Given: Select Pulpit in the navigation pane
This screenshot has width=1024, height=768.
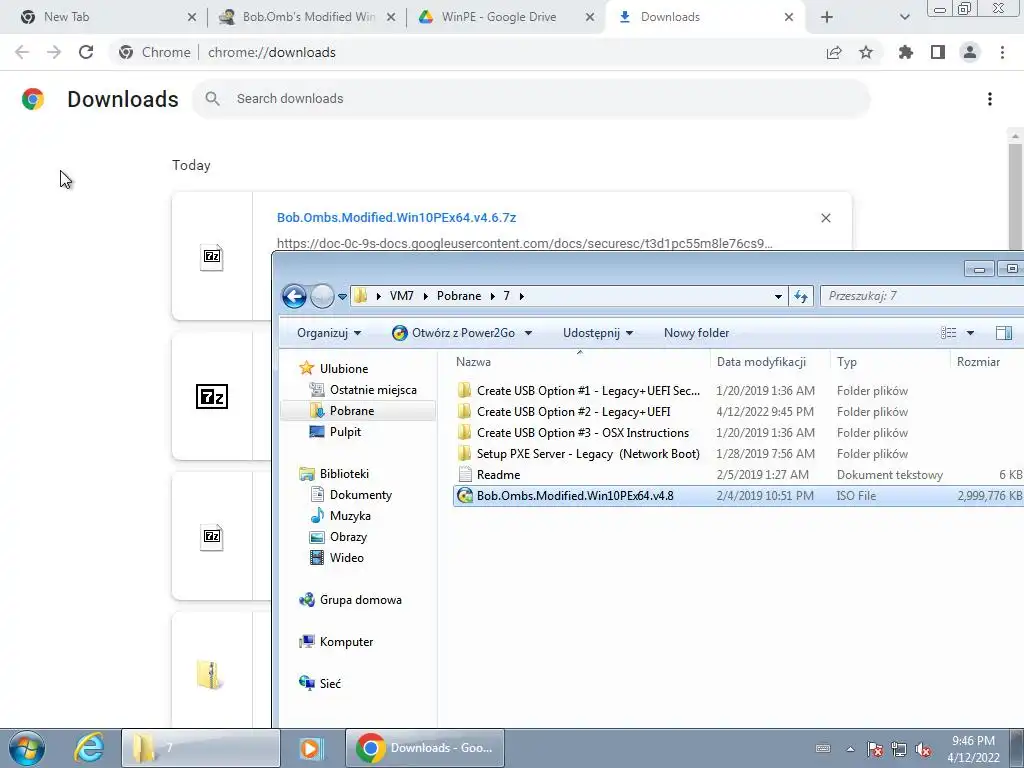Looking at the screenshot, I should click(336, 432).
